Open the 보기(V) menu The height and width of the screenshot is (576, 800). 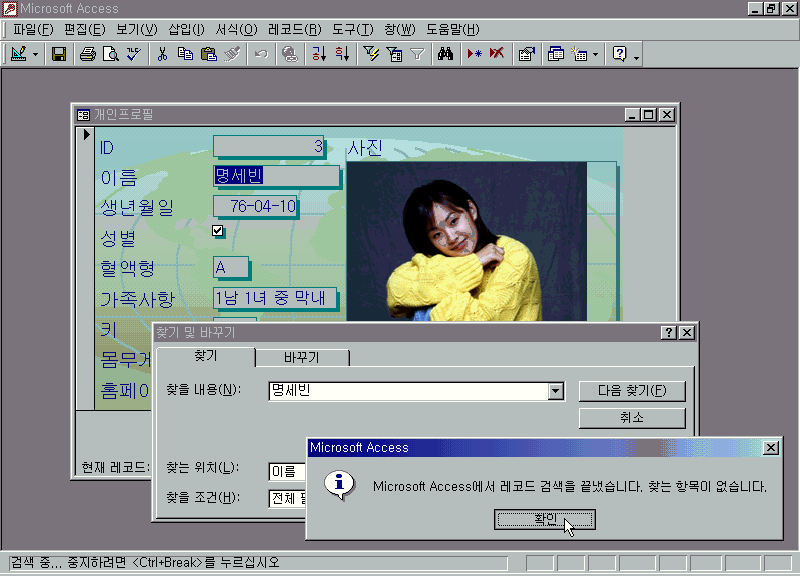point(137,30)
